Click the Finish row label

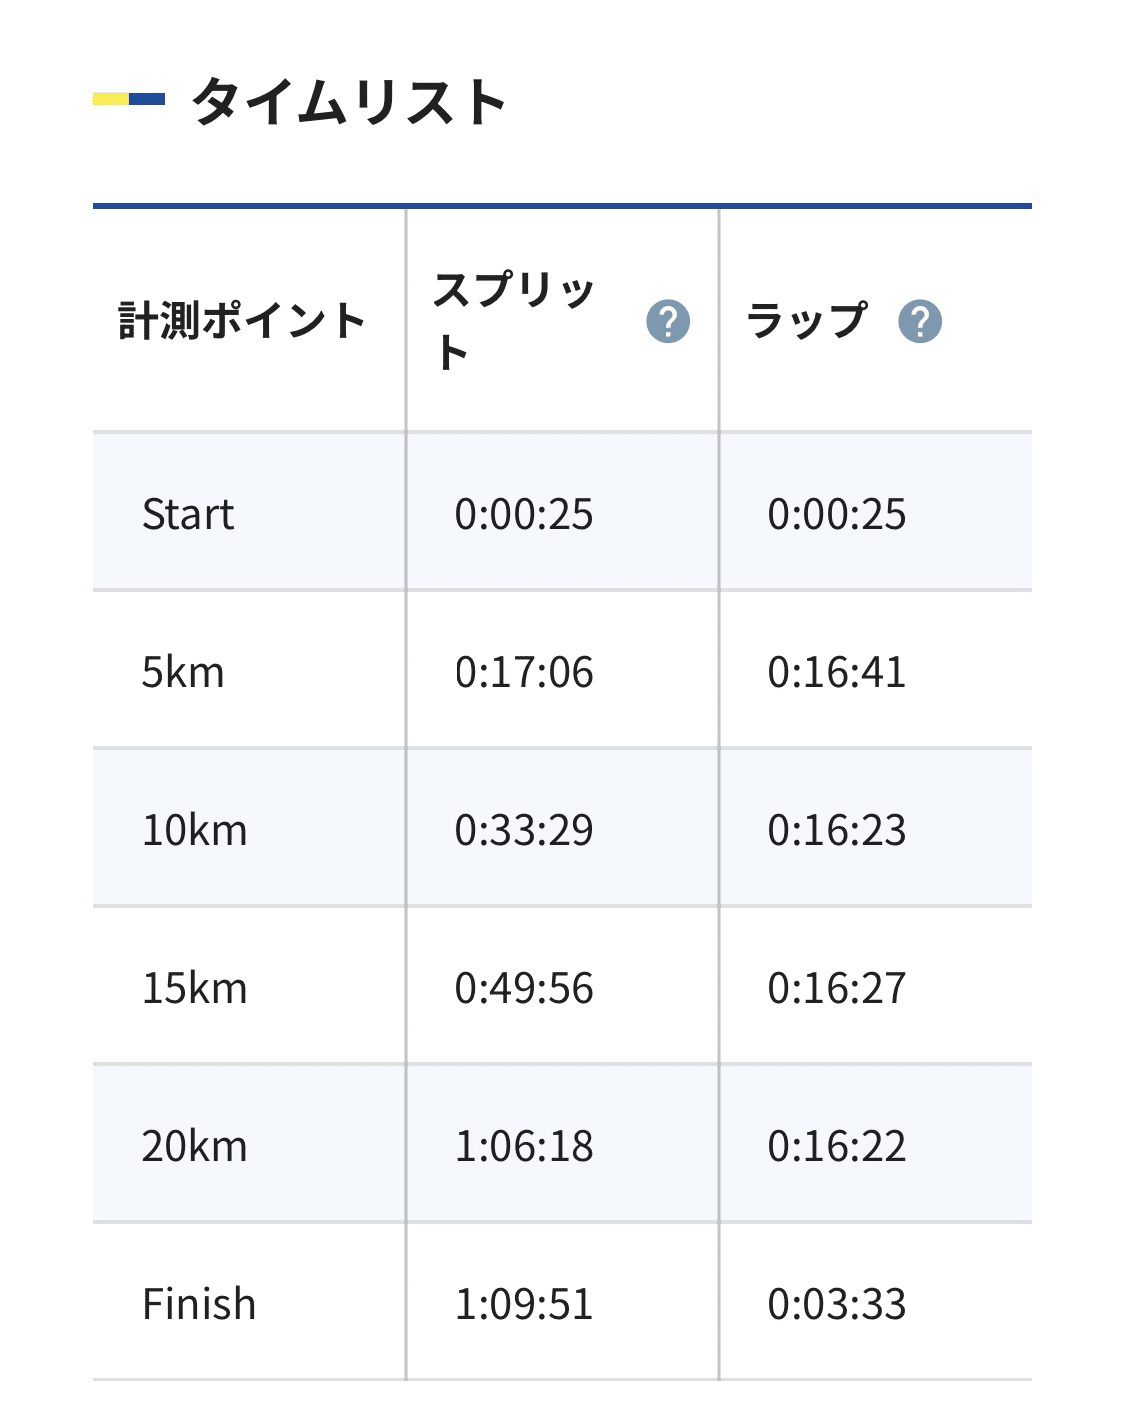199,1305
